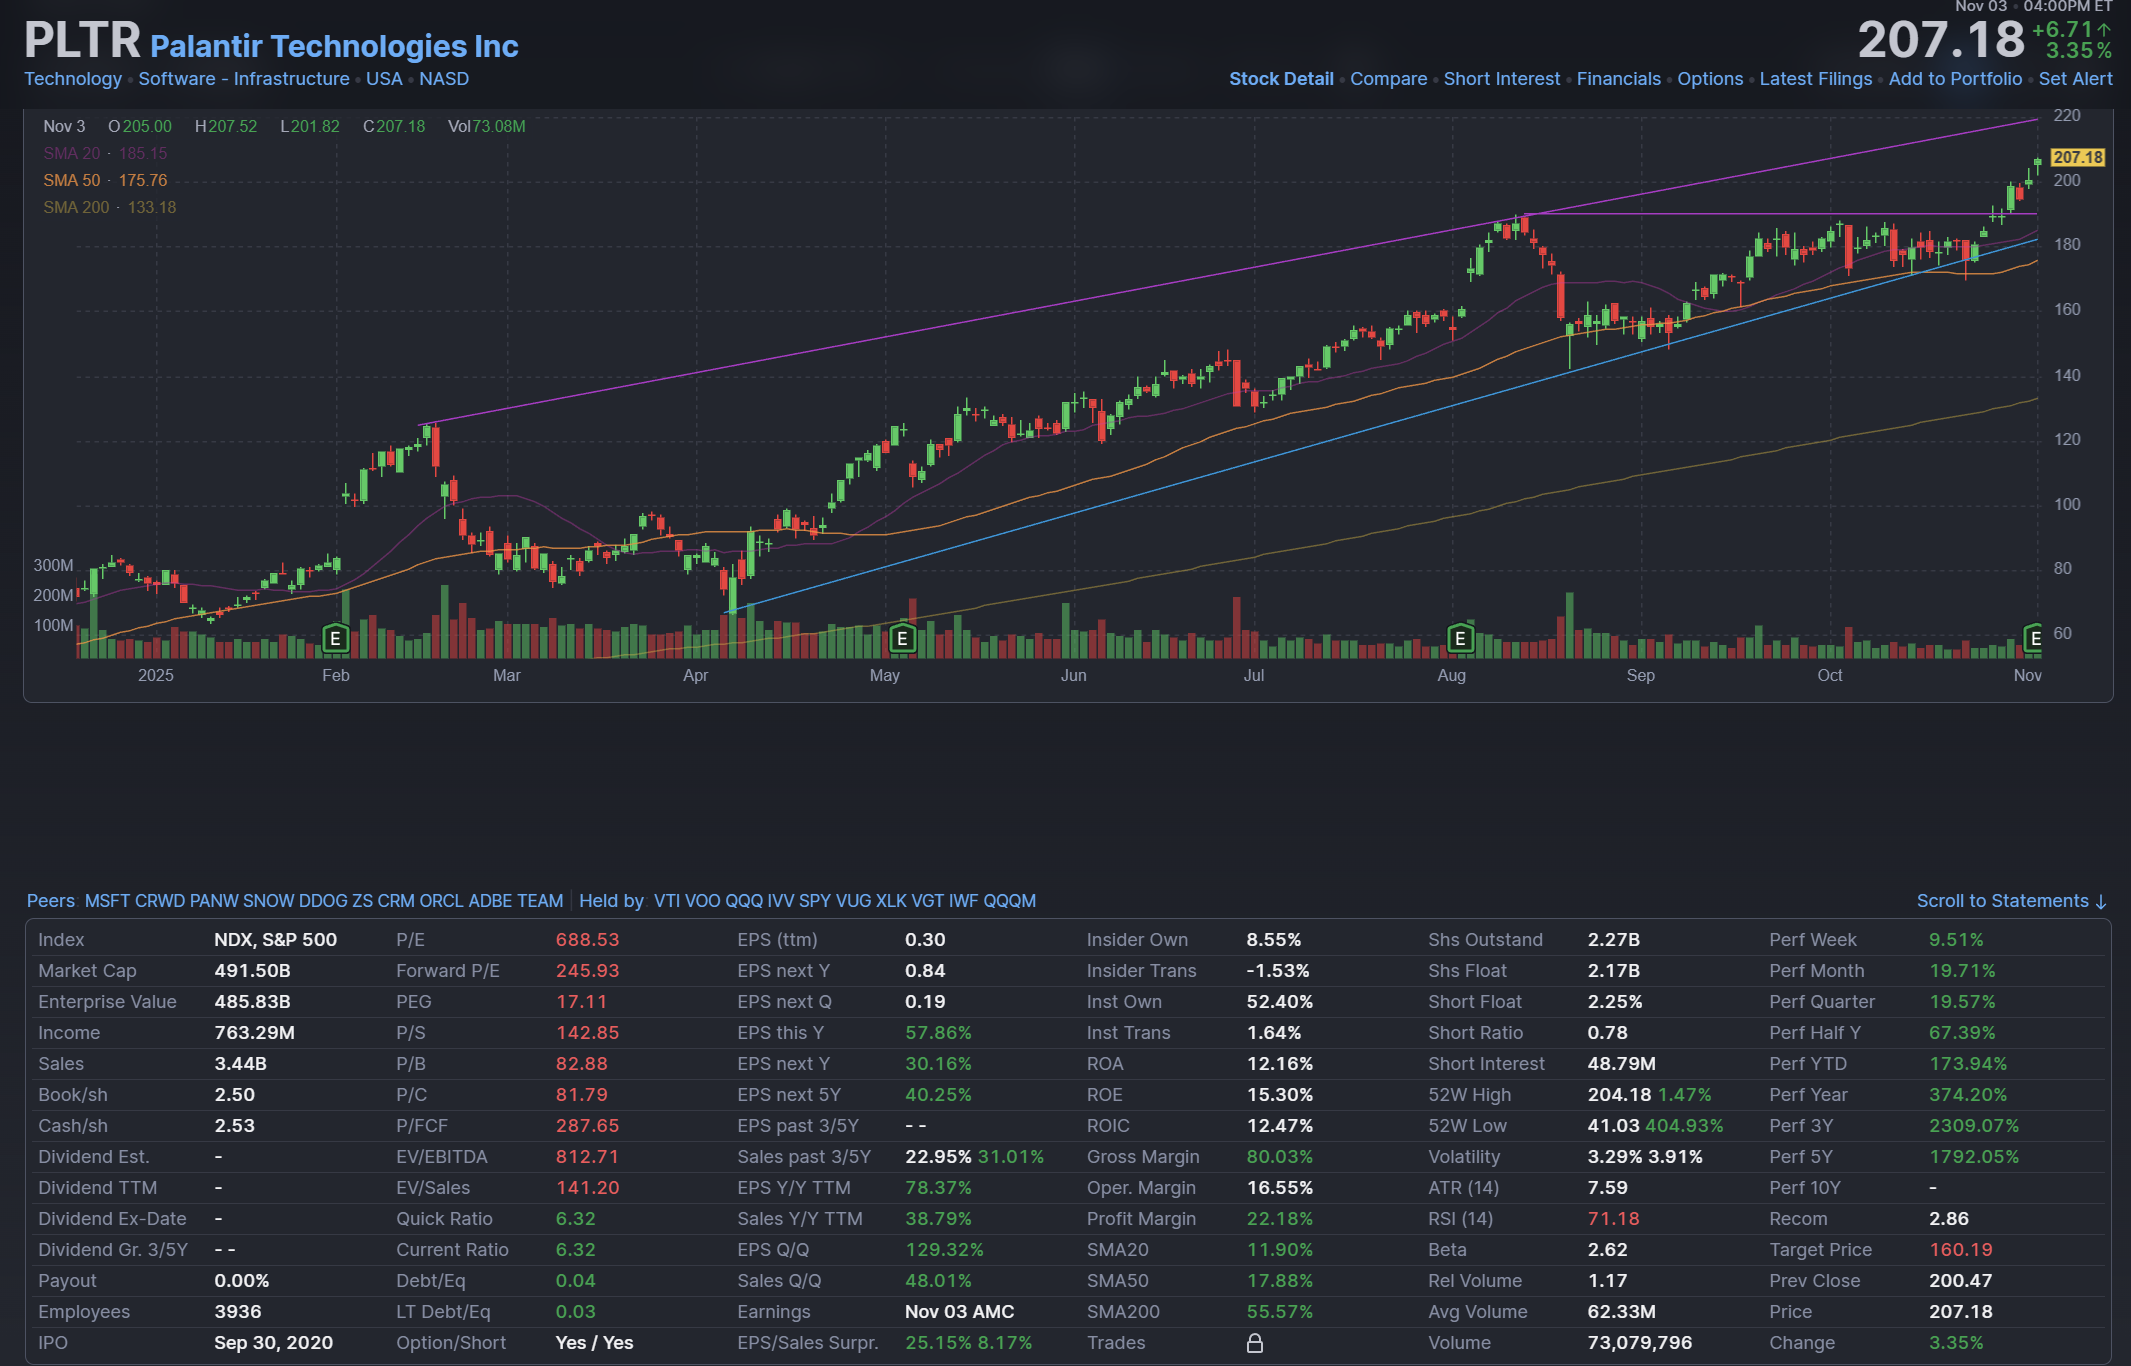Click the November earnings E marker
This screenshot has height=1366, width=2131.
pos(2034,638)
